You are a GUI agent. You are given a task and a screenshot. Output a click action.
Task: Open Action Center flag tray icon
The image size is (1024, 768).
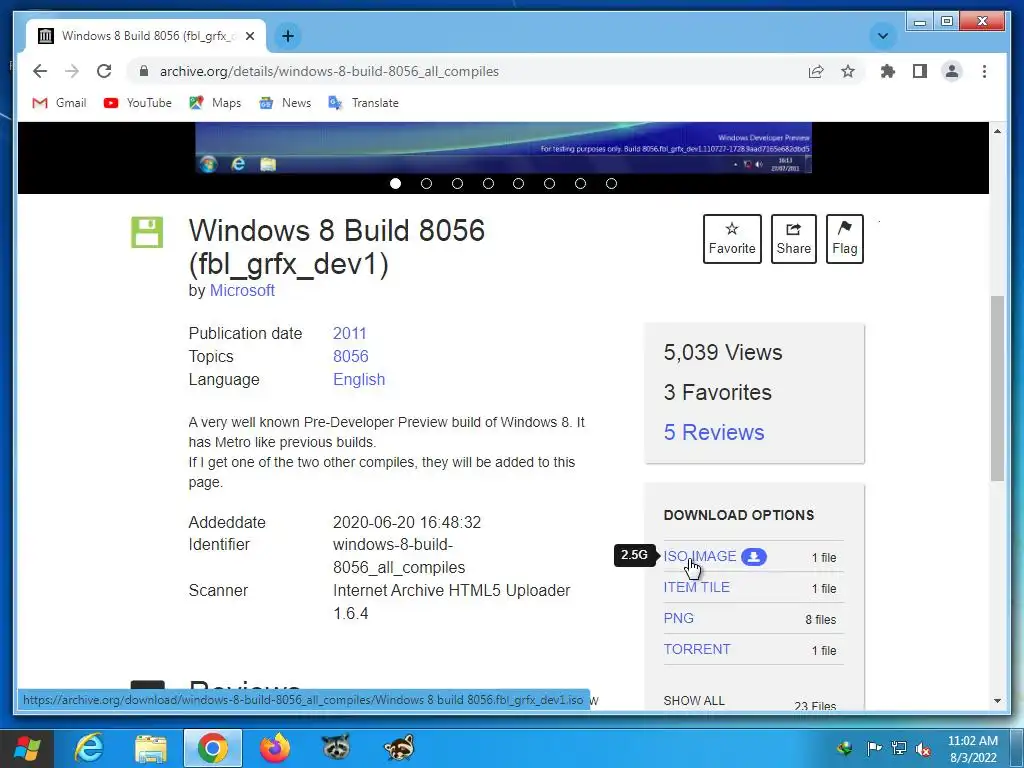[x=874, y=748]
